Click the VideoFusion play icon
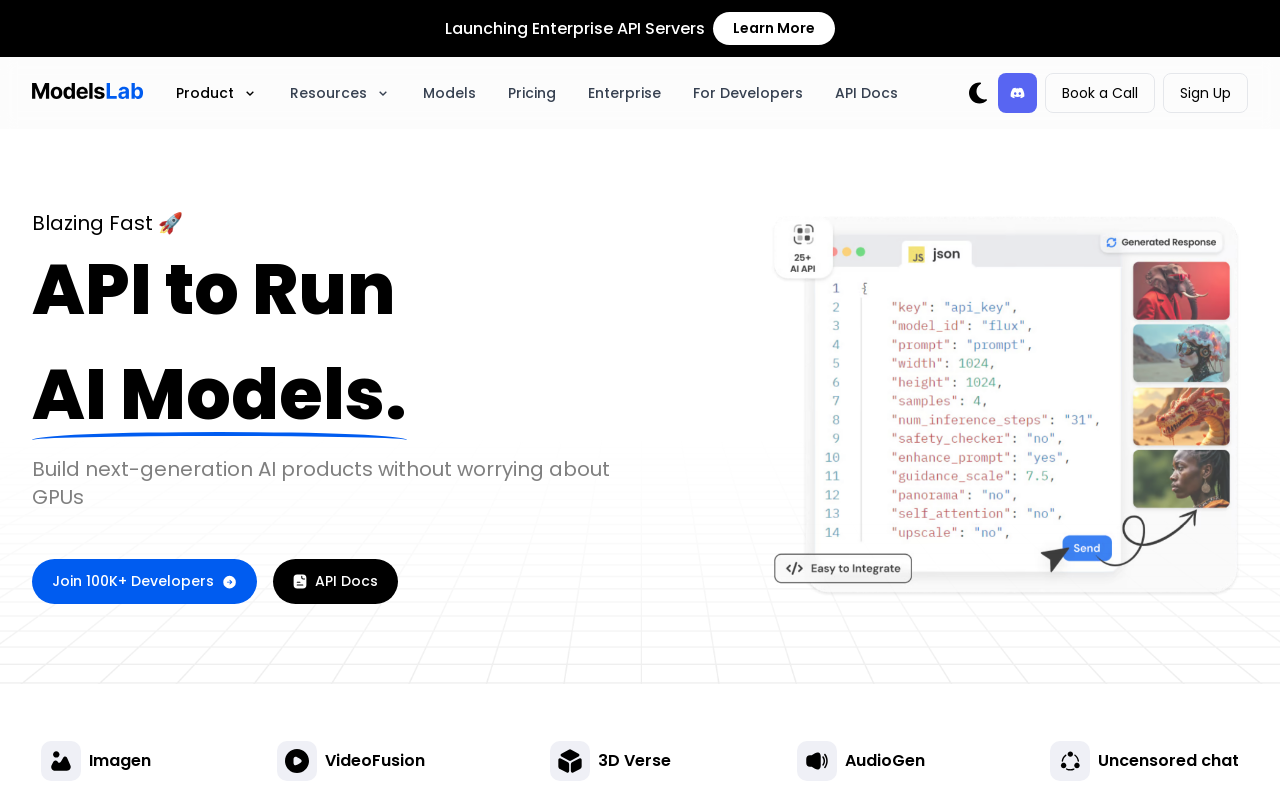This screenshot has height=800, width=1280. click(x=297, y=761)
